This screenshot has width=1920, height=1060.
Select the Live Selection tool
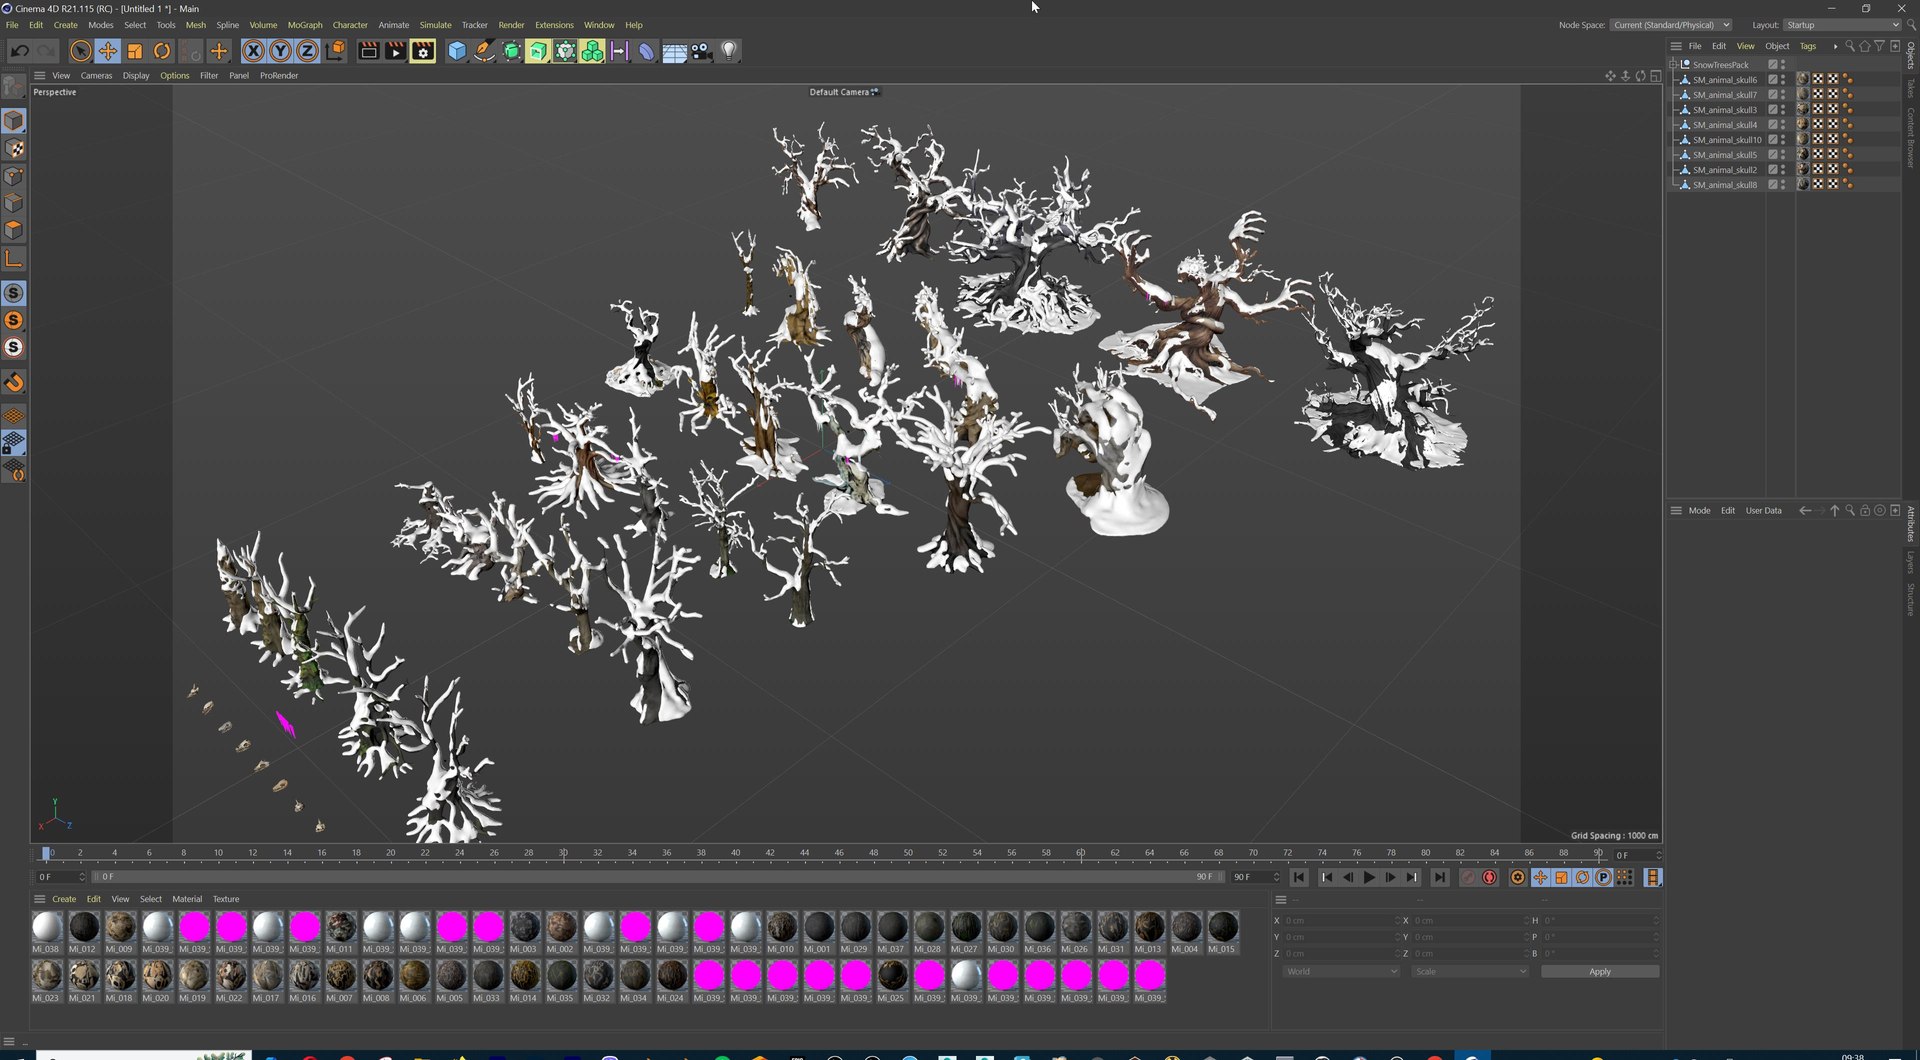pyautogui.click(x=81, y=51)
